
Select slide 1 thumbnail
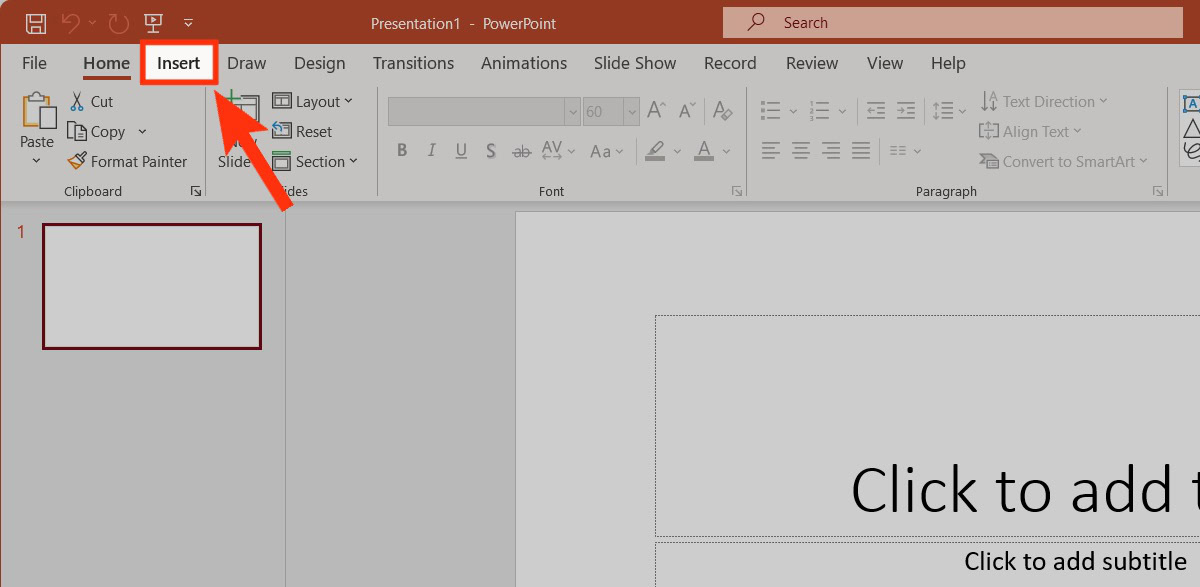tap(152, 287)
